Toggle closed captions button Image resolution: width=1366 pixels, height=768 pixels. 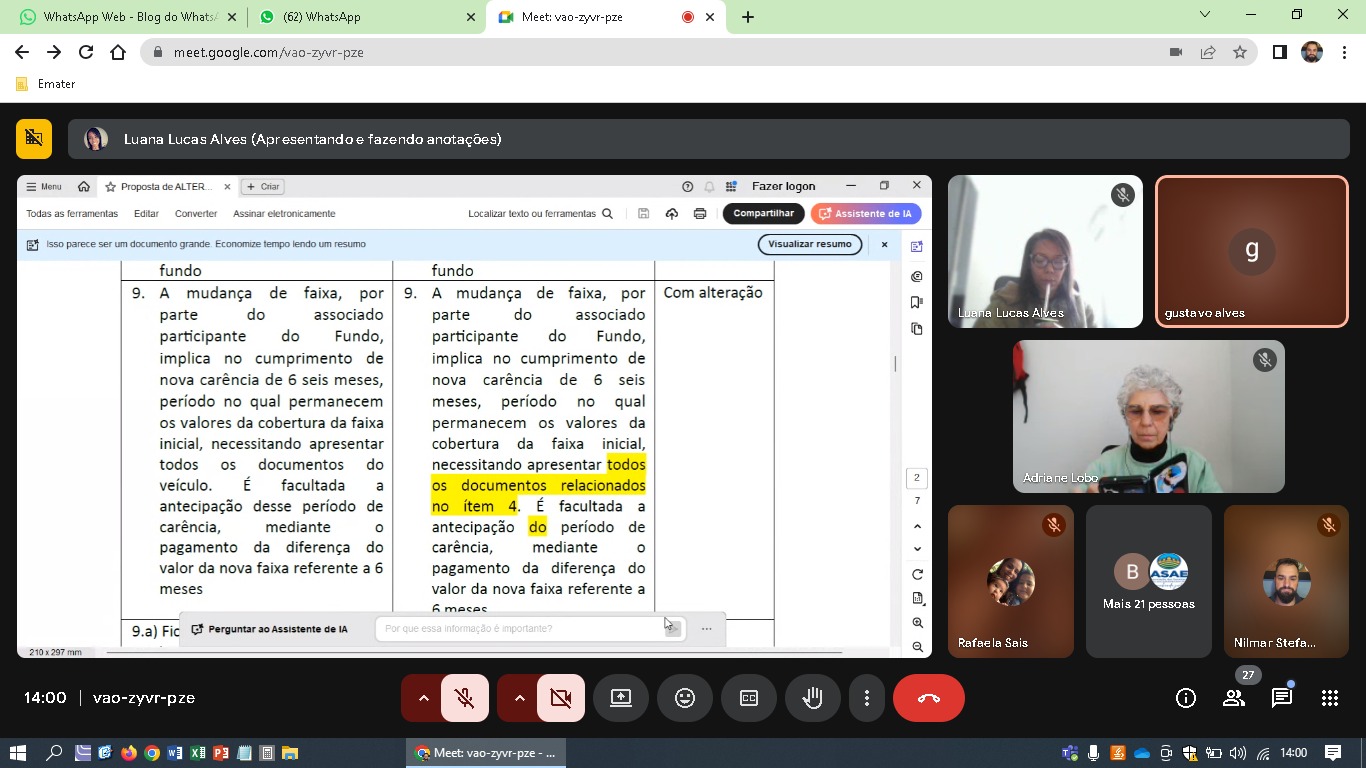(x=749, y=698)
